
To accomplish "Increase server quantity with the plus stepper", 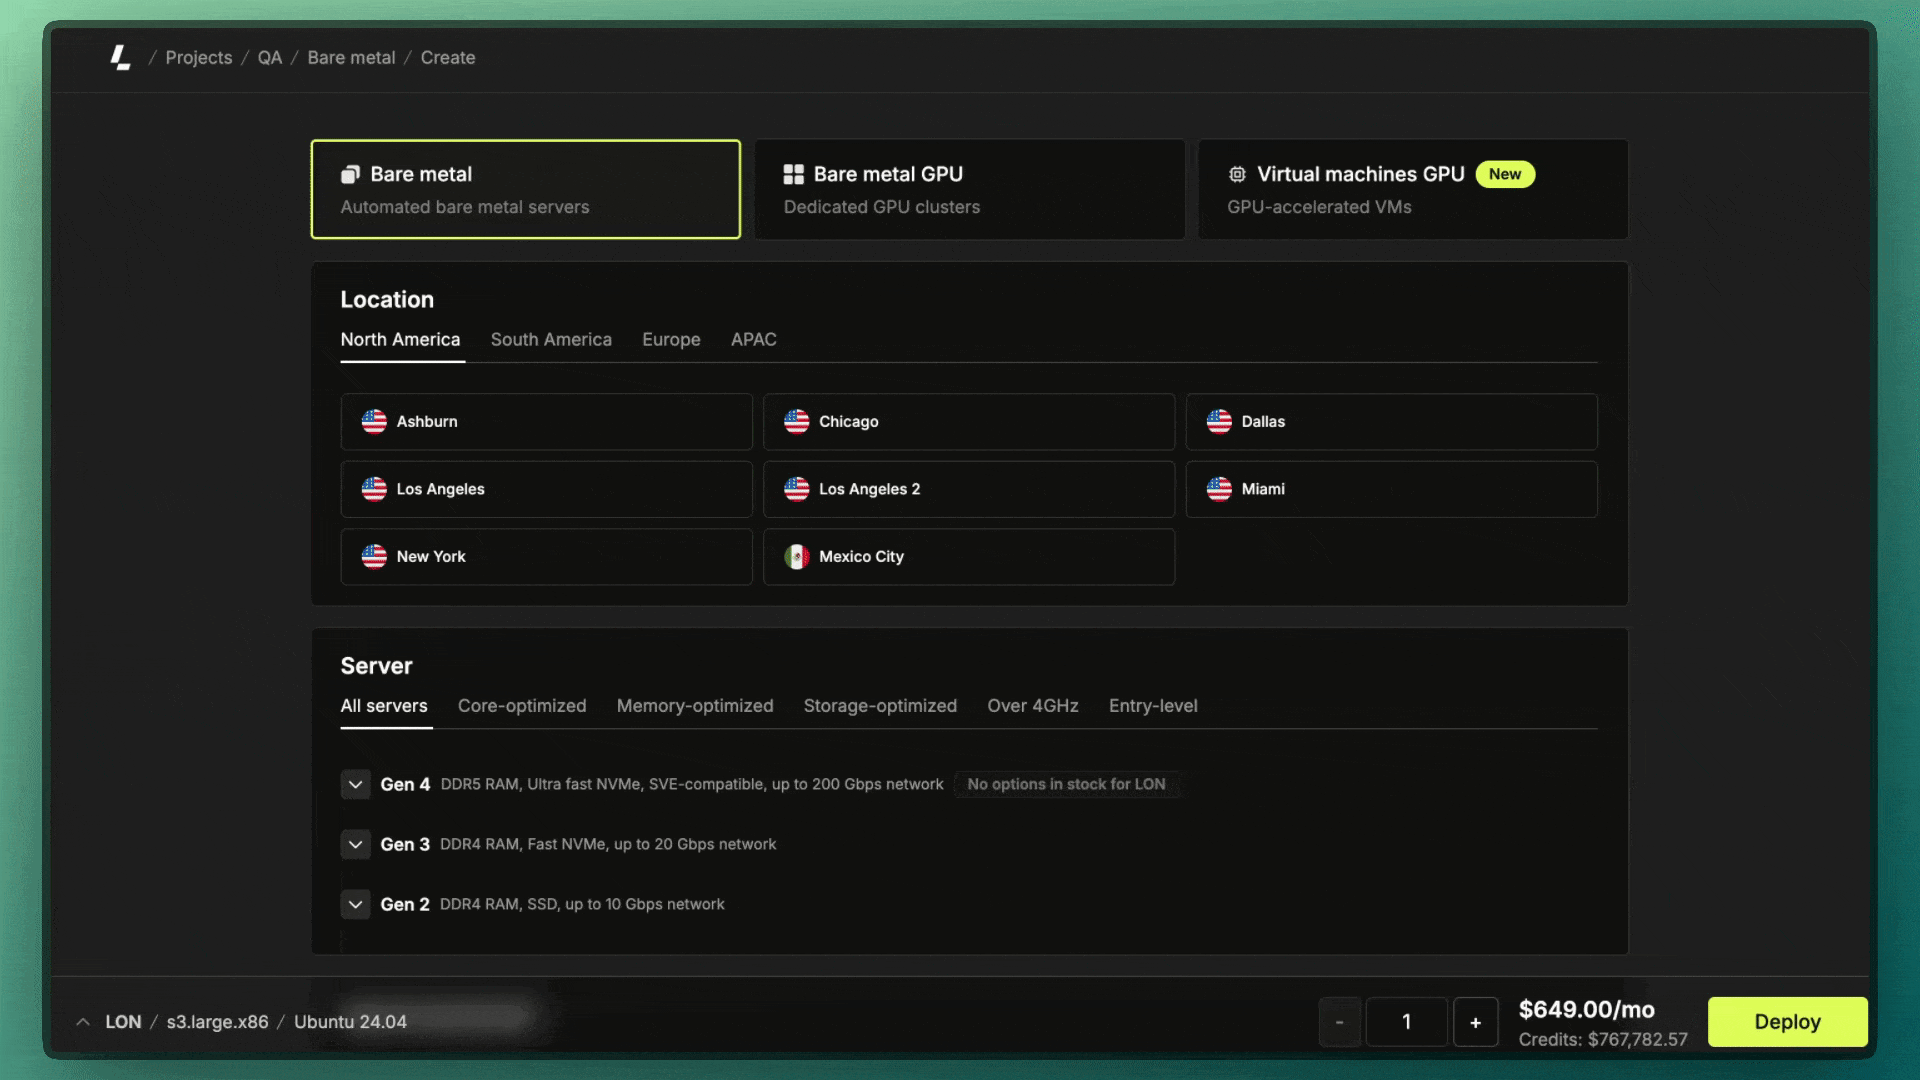I will (1476, 1022).
